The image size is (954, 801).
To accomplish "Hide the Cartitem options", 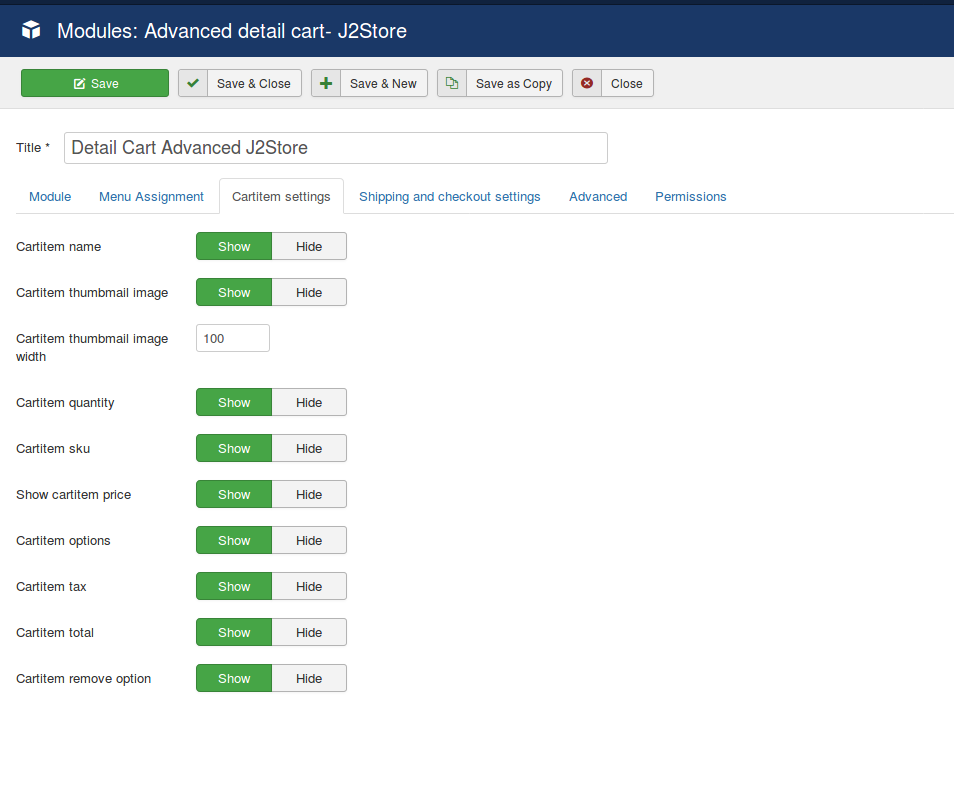I will [x=309, y=541].
